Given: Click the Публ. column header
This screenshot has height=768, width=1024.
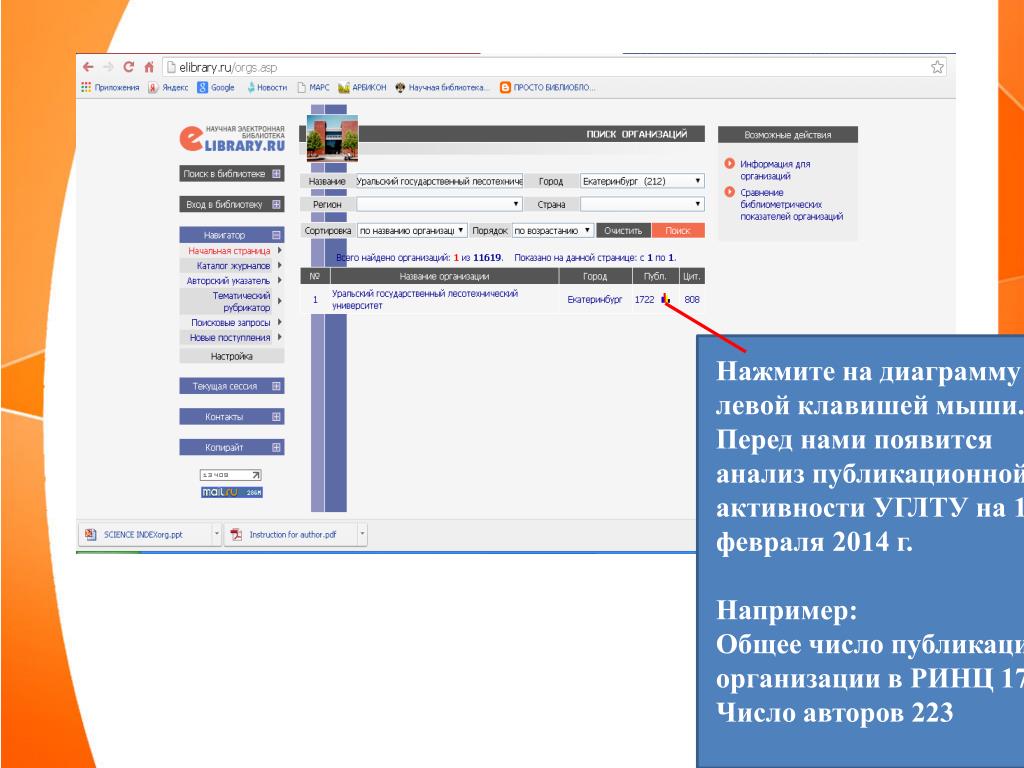Looking at the screenshot, I should 655,276.
